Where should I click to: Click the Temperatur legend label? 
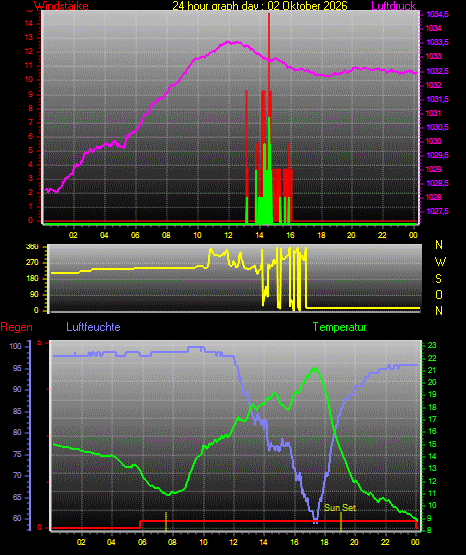coord(339,327)
